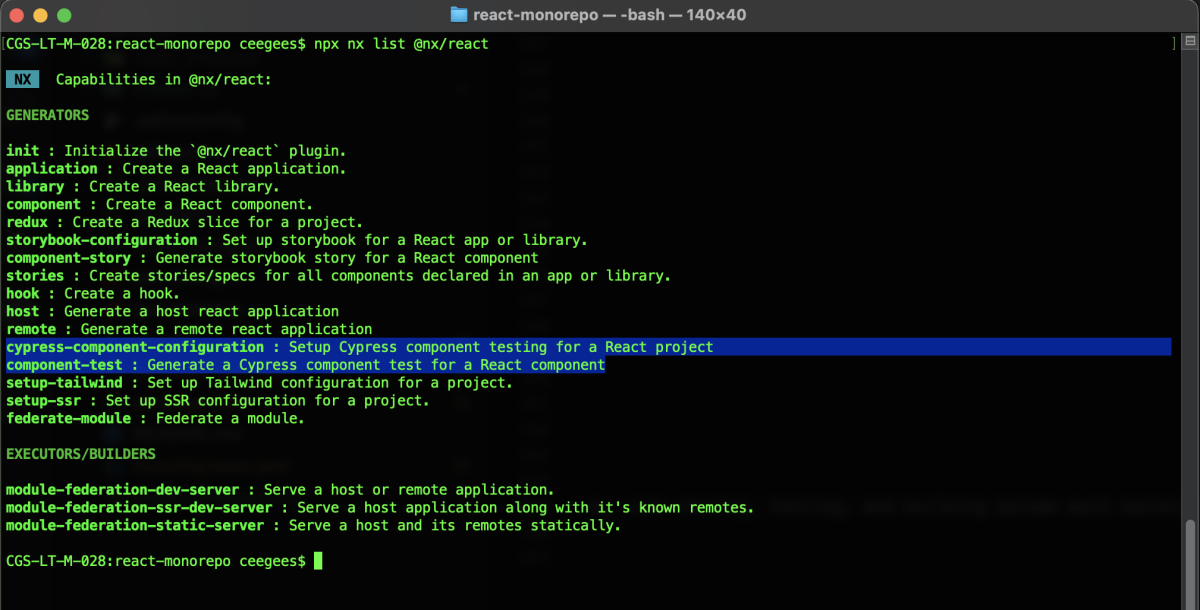Click the description "Set up Tailwind configuration for a project."

pos(330,383)
